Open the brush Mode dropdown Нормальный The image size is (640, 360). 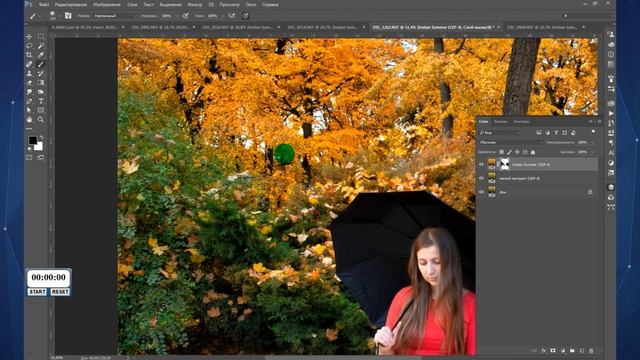[x=115, y=16]
